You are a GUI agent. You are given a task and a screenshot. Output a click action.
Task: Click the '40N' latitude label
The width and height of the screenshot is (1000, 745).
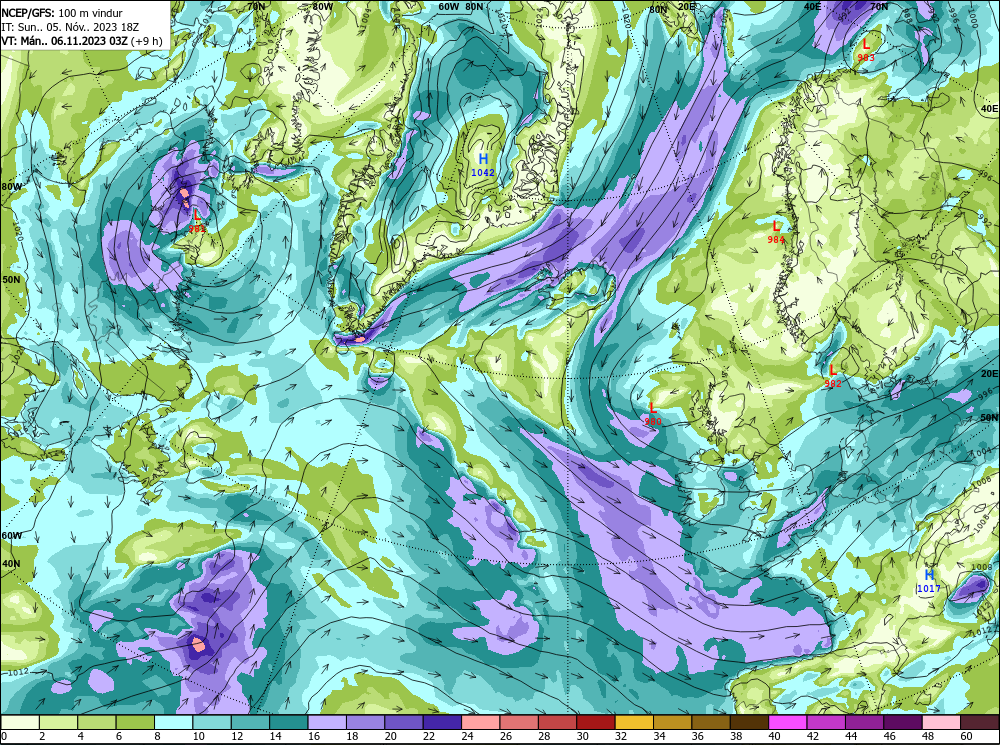tap(11, 564)
